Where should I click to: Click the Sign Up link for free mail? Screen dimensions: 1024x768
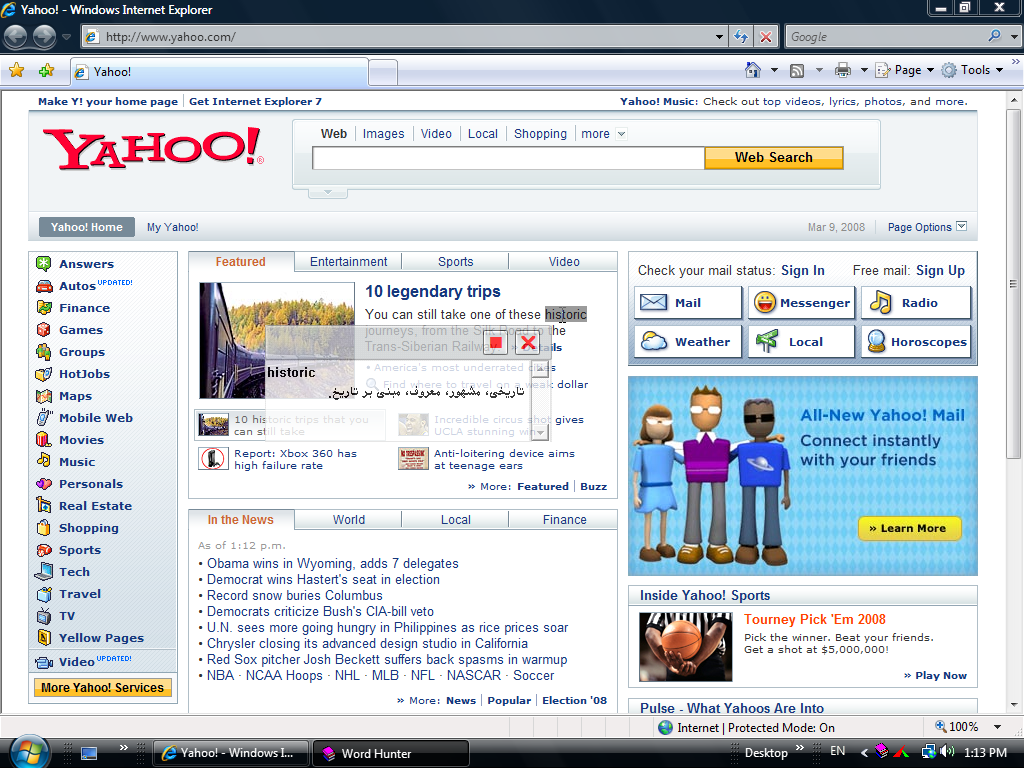[x=940, y=270]
